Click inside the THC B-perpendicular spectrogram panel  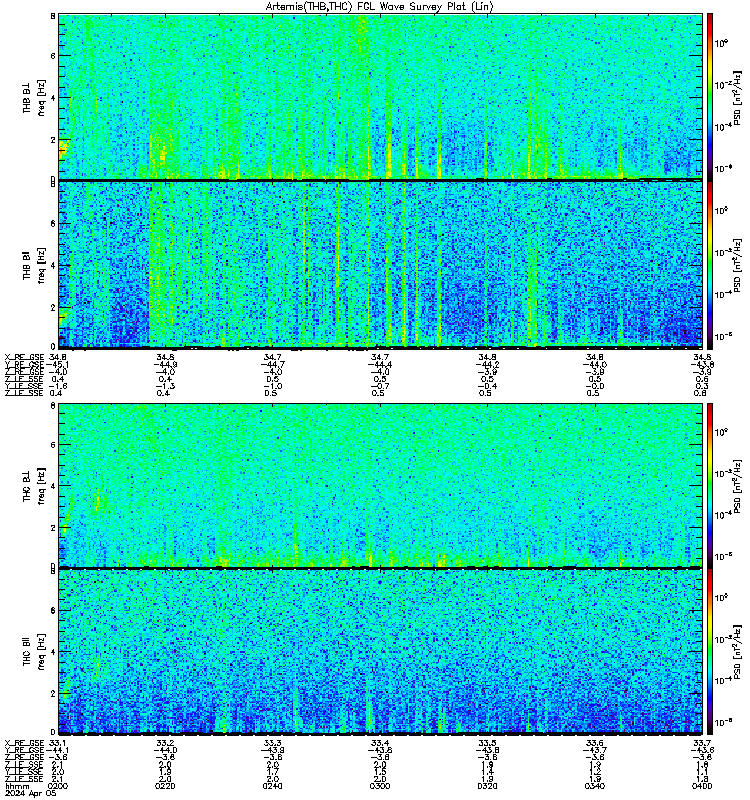[x=381, y=485]
